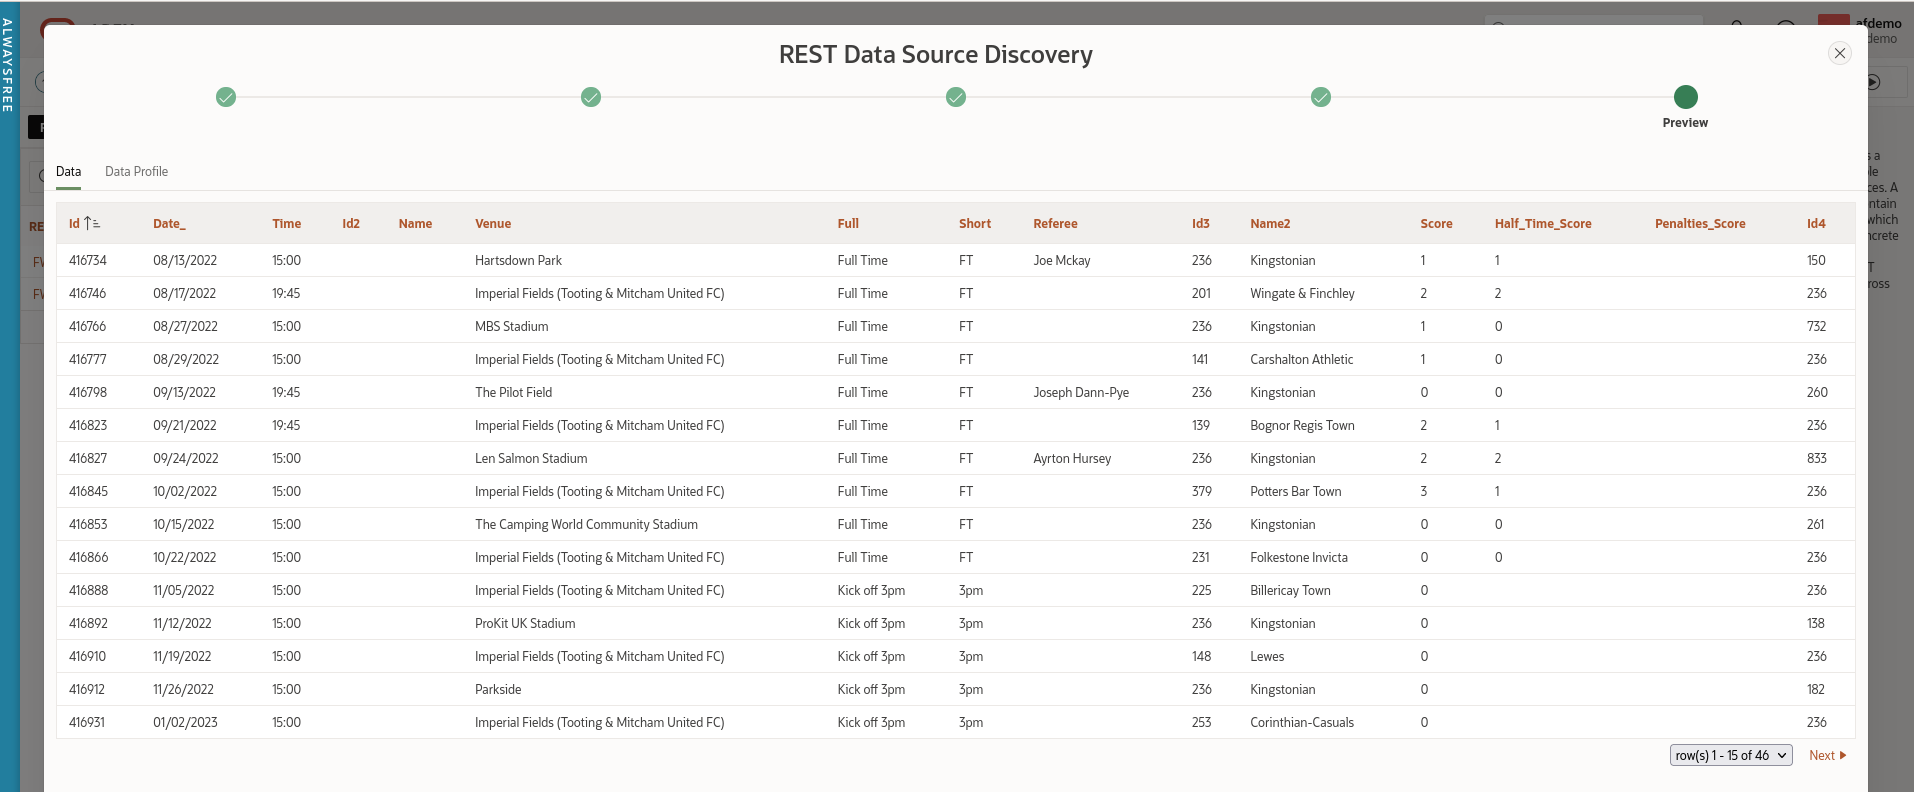Image resolution: width=1914 pixels, height=792 pixels.
Task: Select the Hartsdown Park venue cell
Action: 518,261
